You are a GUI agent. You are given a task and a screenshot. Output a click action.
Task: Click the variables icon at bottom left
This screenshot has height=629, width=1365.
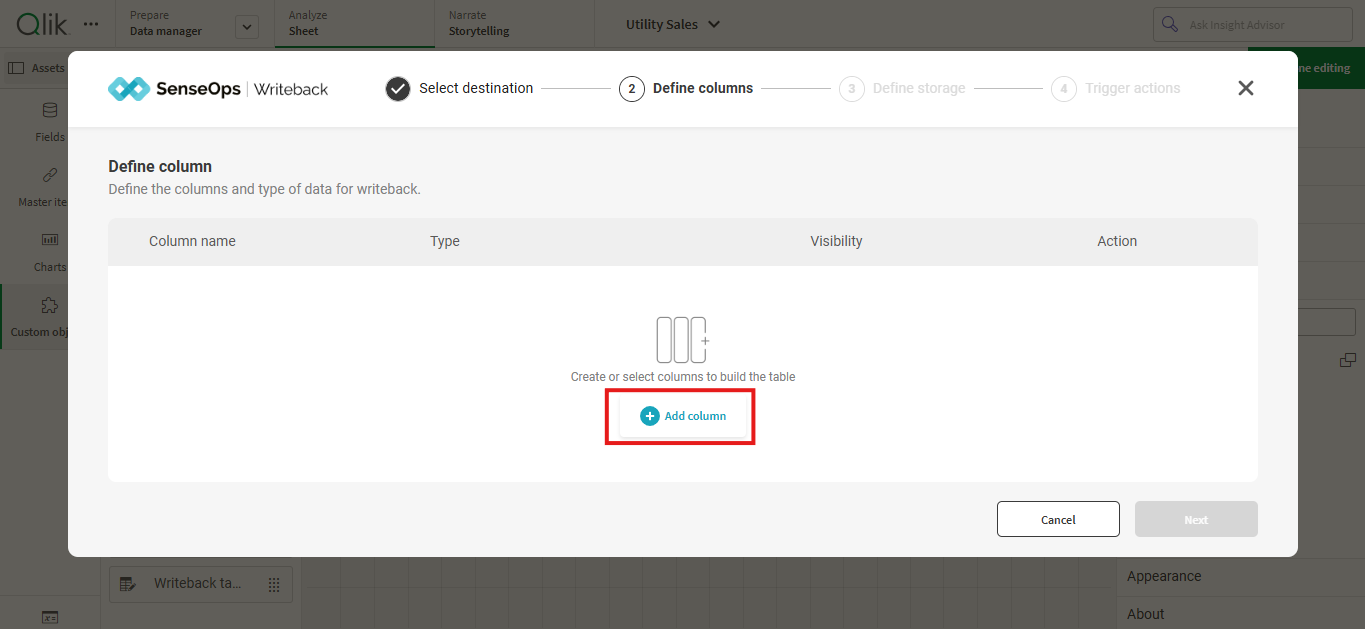click(x=50, y=617)
